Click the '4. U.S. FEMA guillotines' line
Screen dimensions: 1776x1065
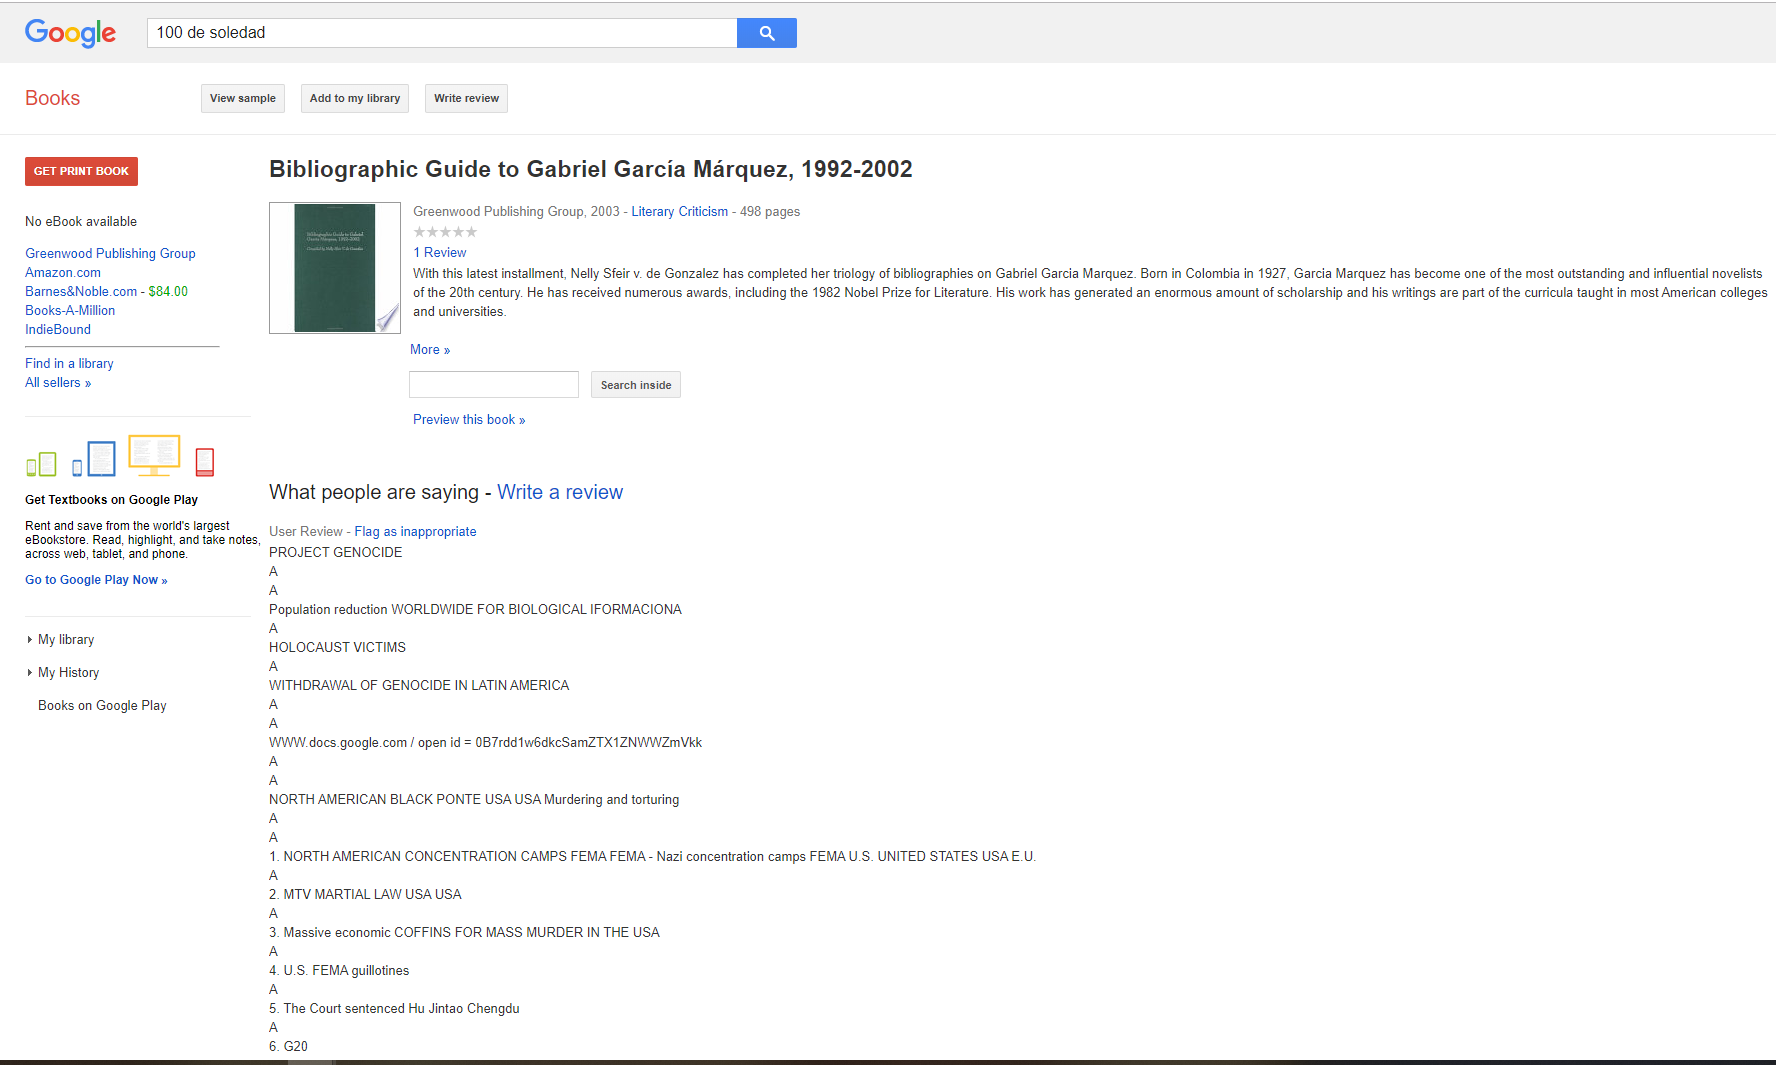(x=339, y=971)
